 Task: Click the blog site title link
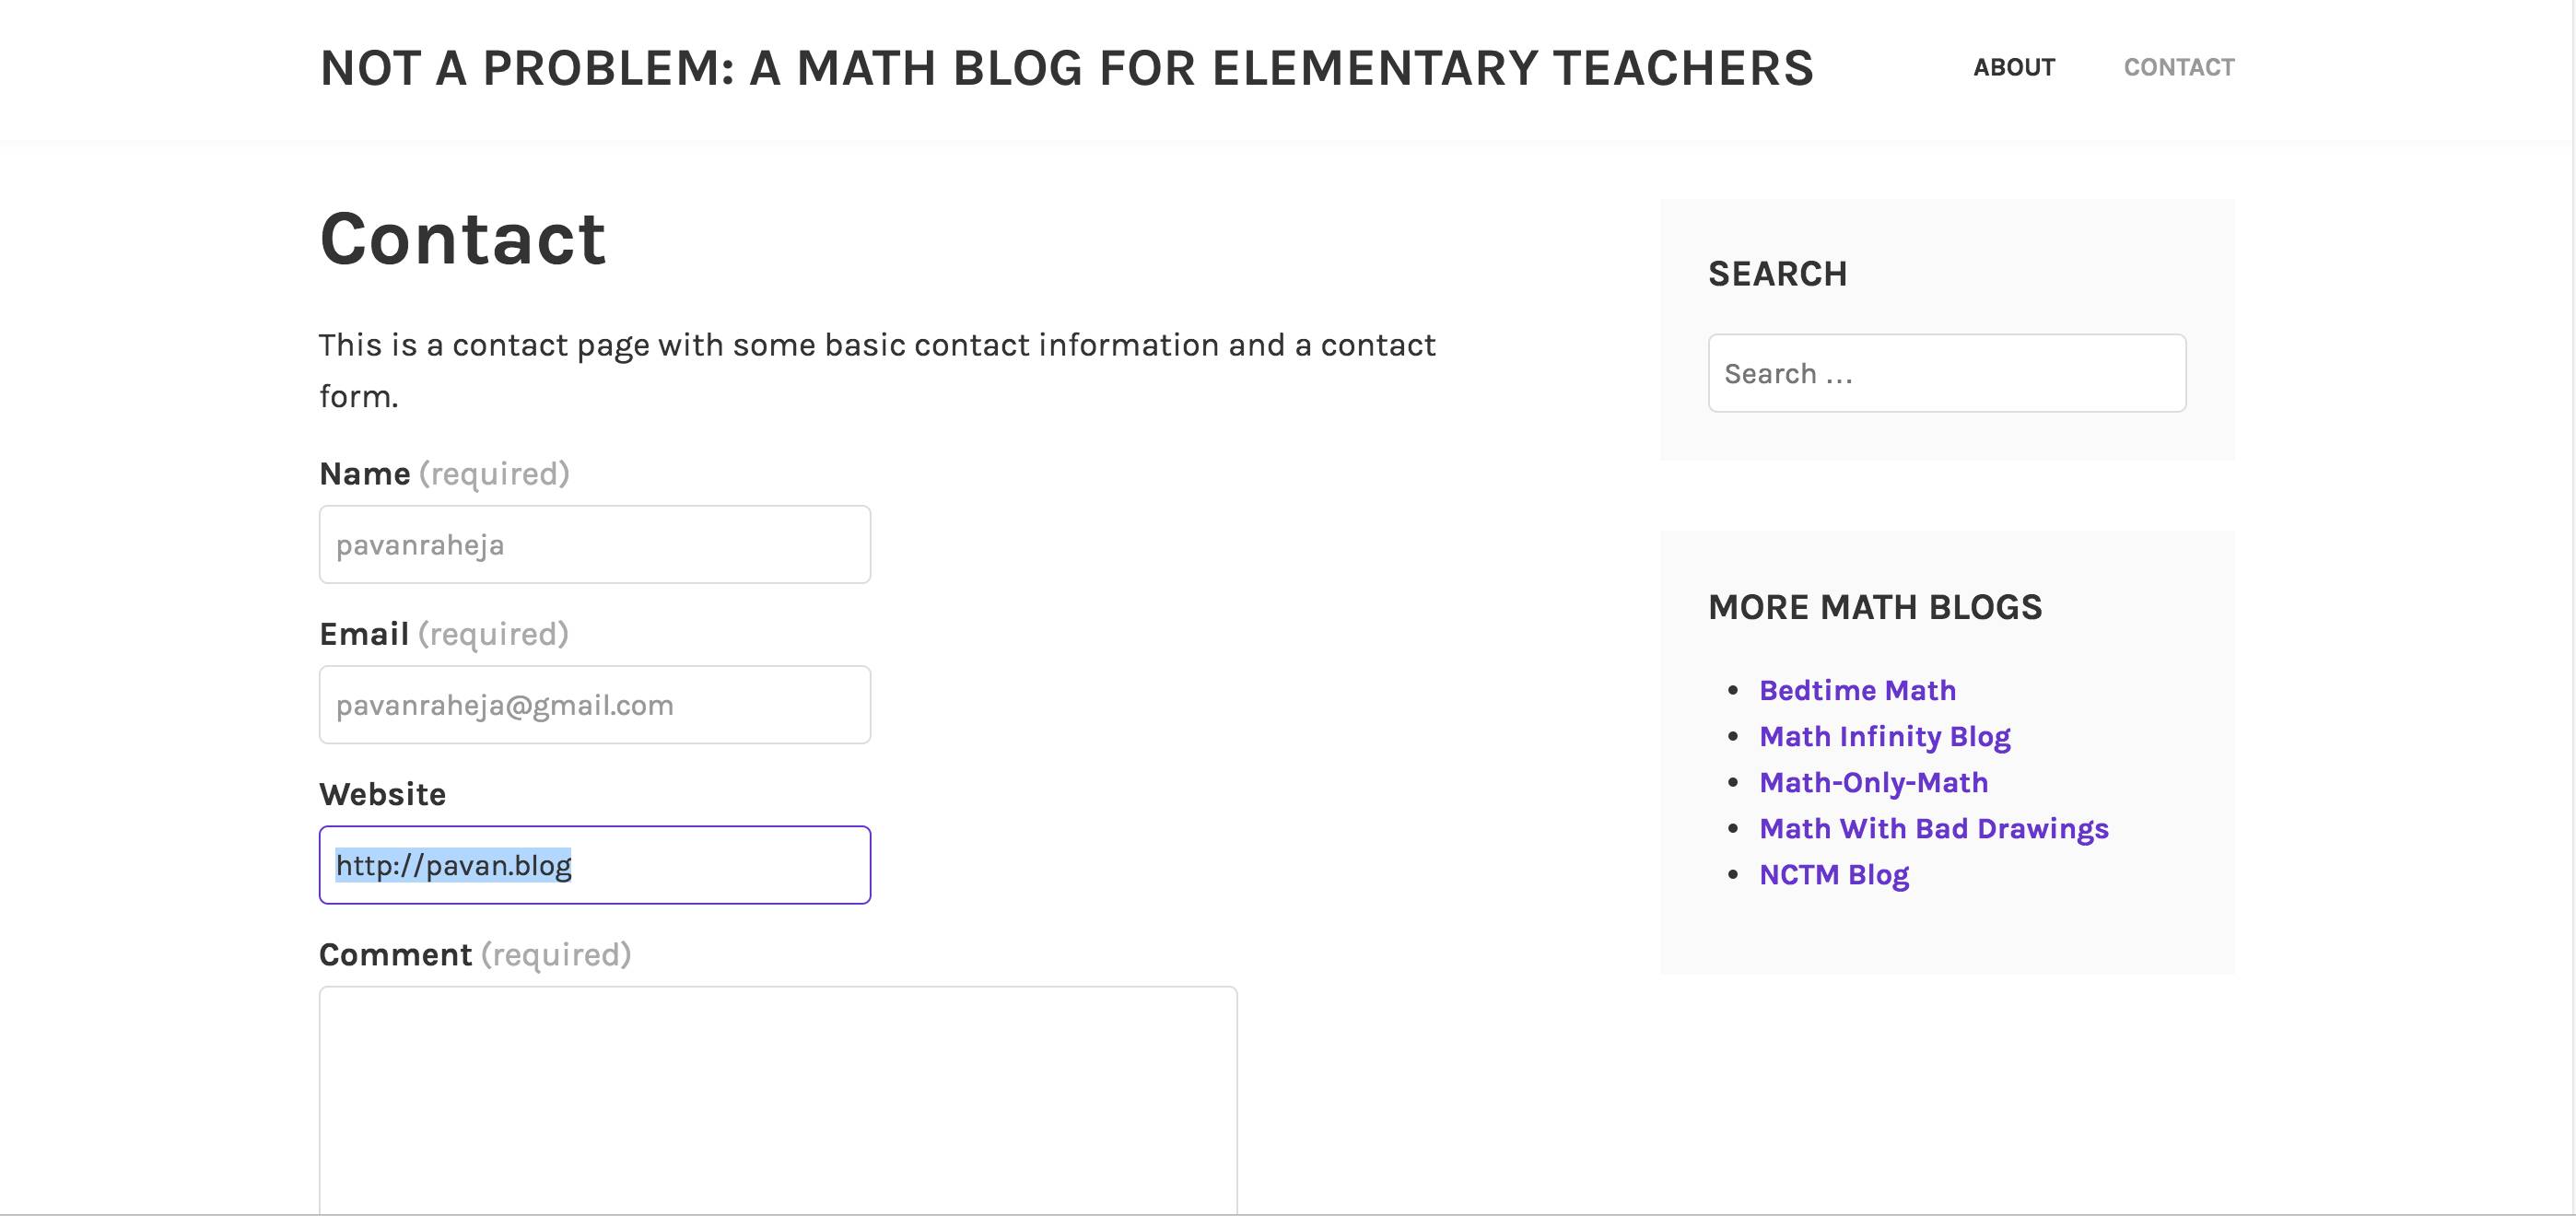(1066, 68)
